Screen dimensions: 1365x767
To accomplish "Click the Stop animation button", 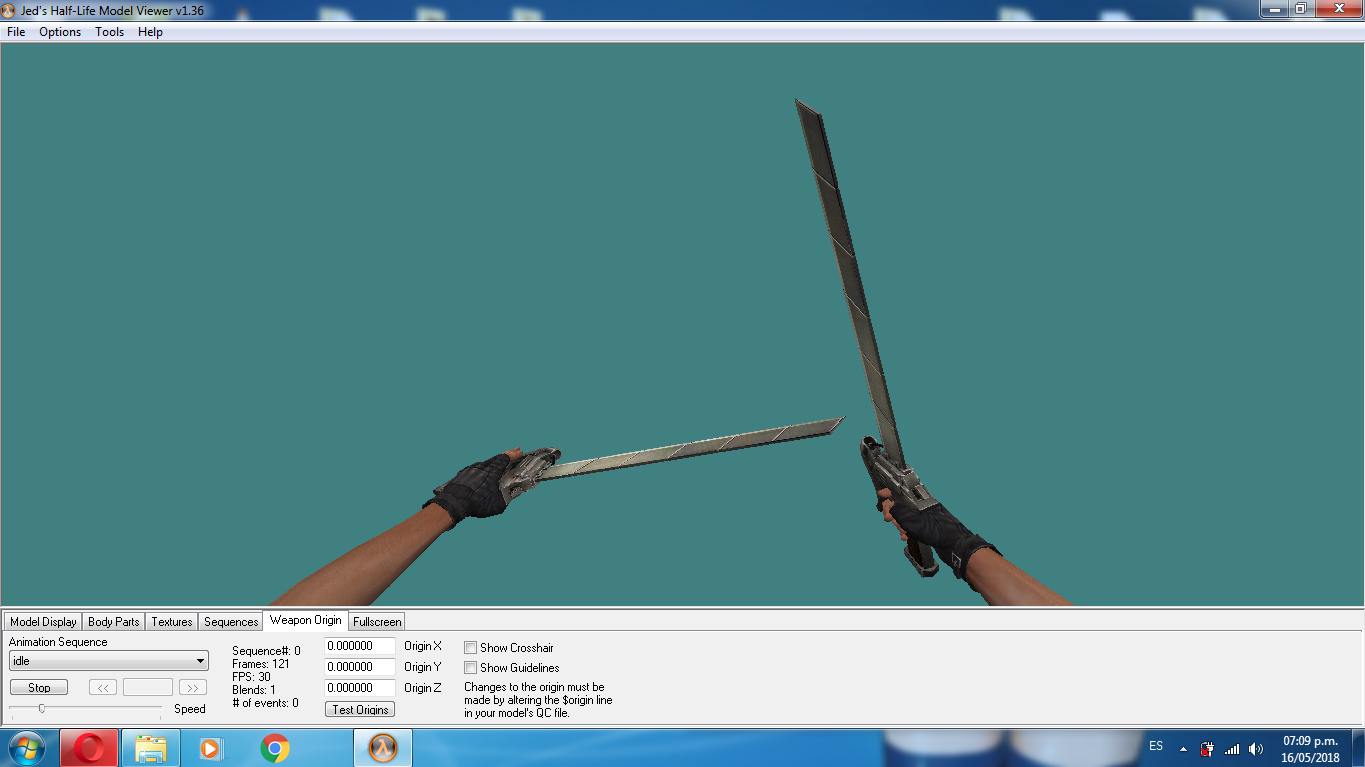I will [39, 687].
